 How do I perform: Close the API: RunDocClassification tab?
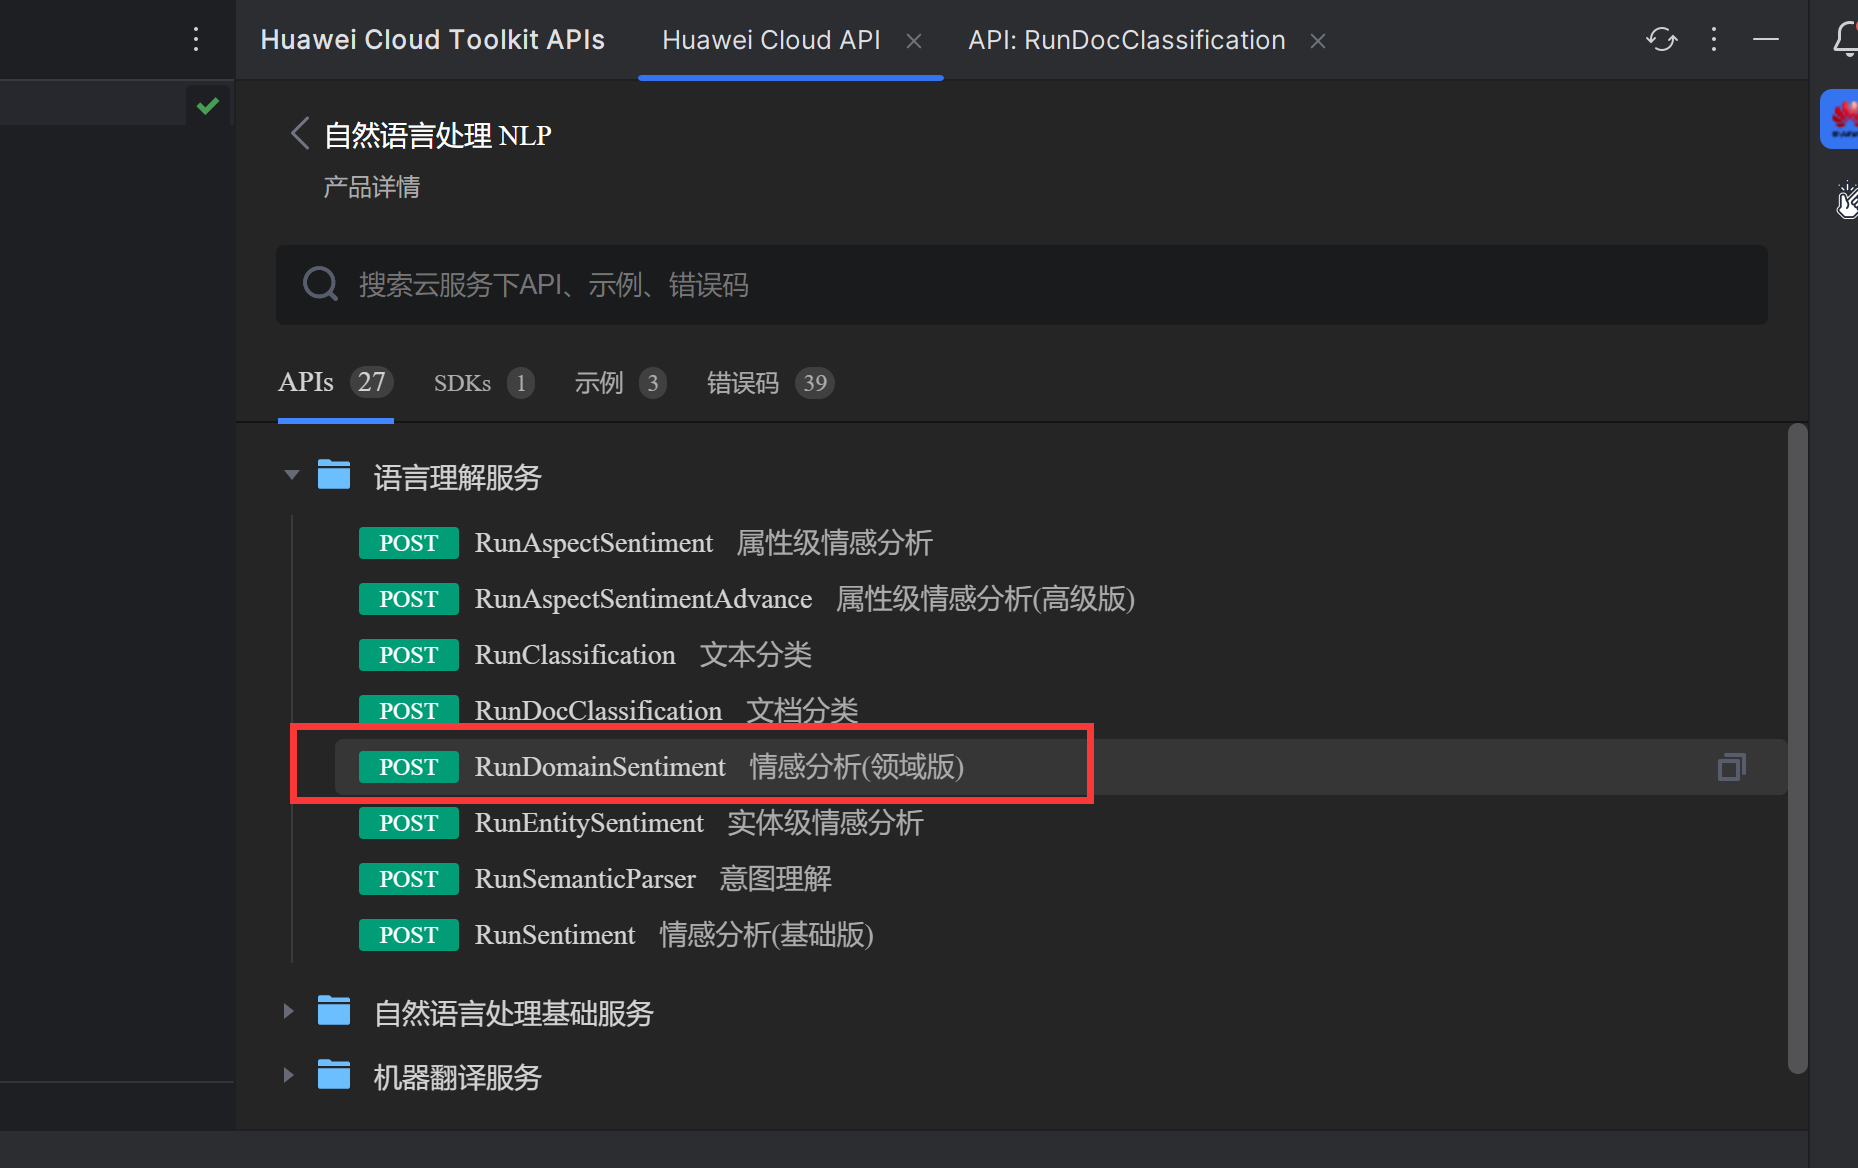pyautogui.click(x=1318, y=41)
